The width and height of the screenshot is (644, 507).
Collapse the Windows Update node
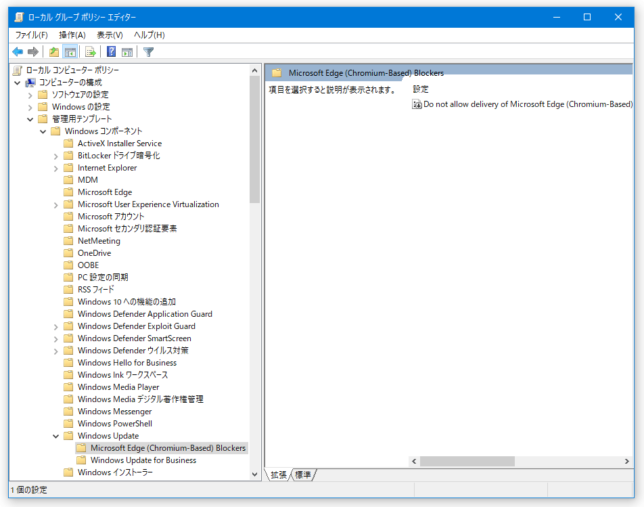(56, 436)
